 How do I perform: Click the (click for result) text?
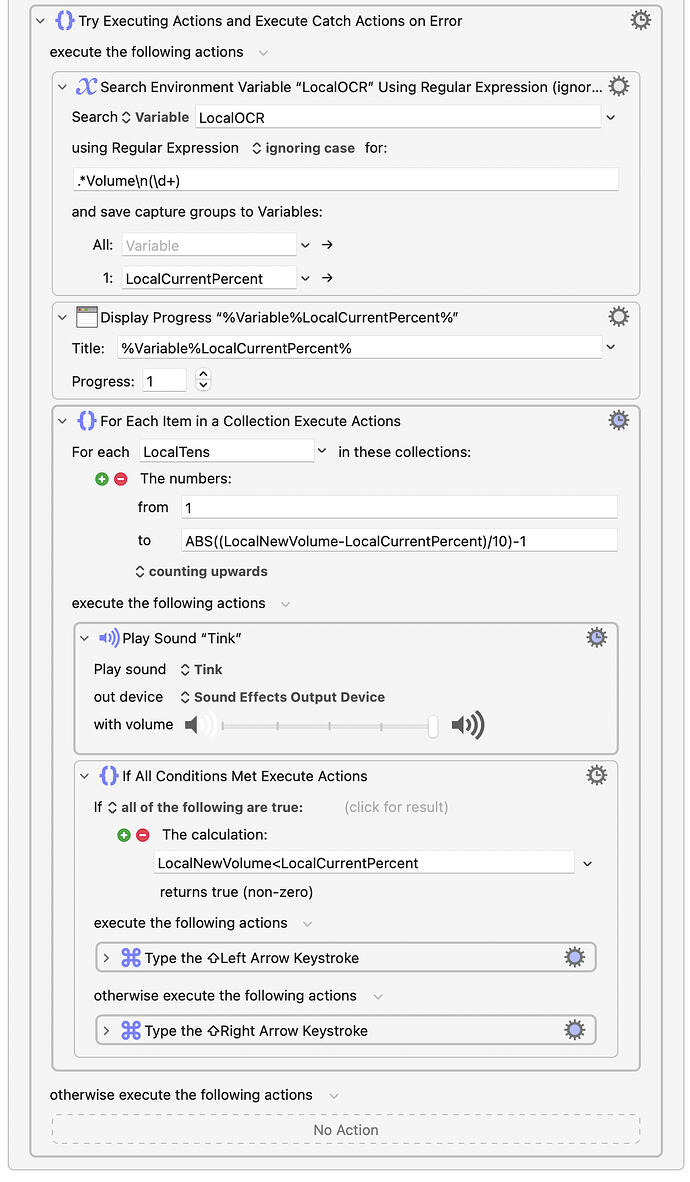396,807
